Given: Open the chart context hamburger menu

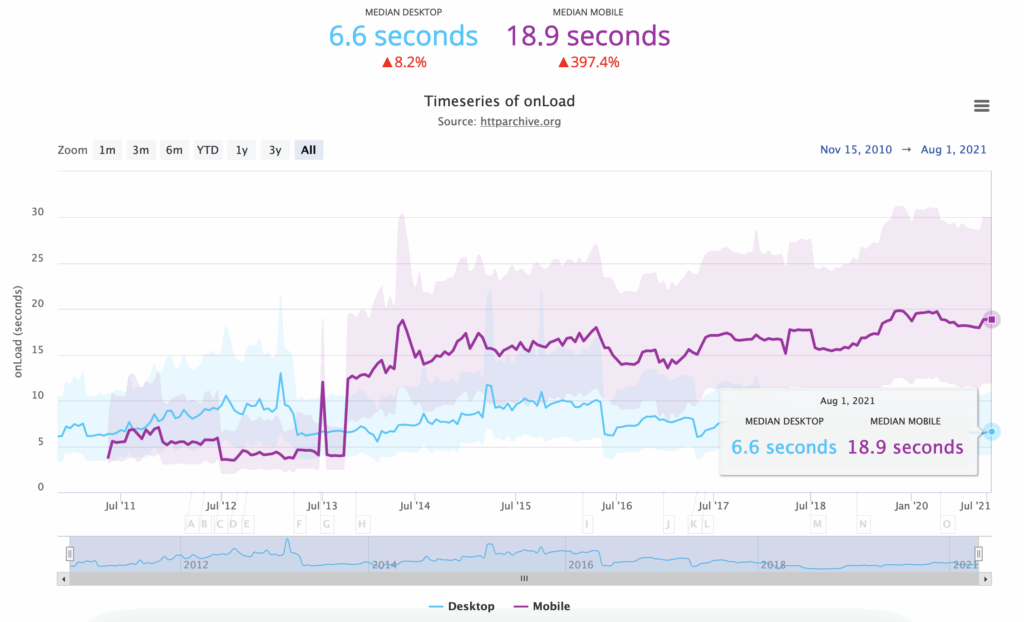Looking at the screenshot, I should [981, 106].
